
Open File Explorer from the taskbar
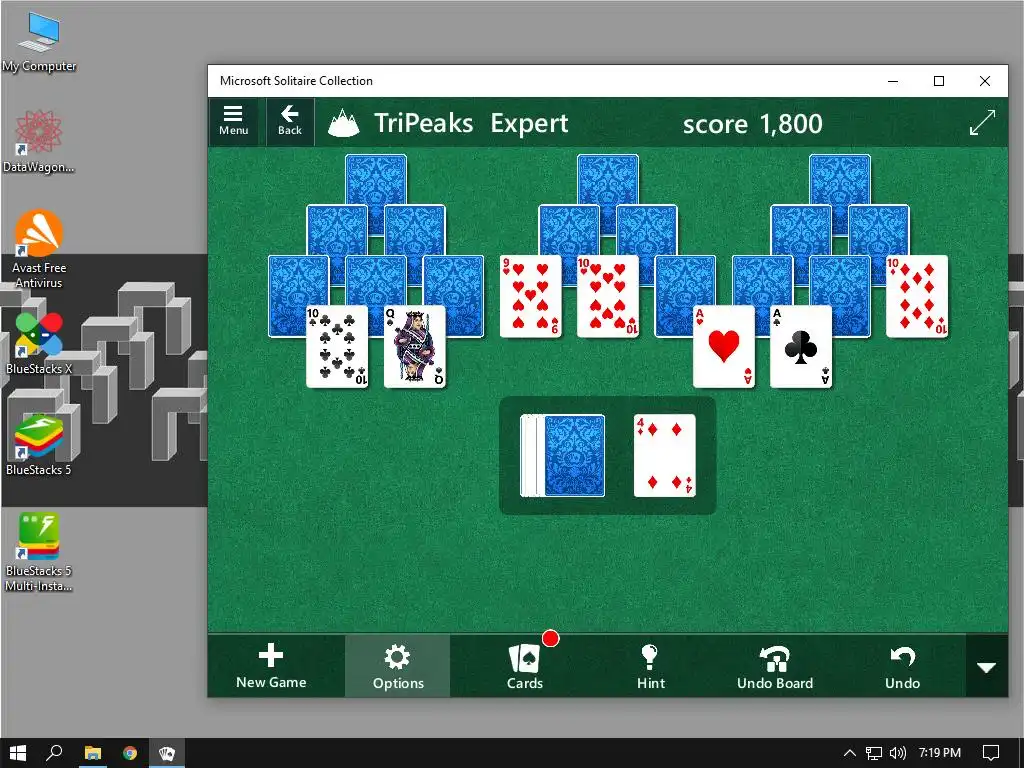93,753
